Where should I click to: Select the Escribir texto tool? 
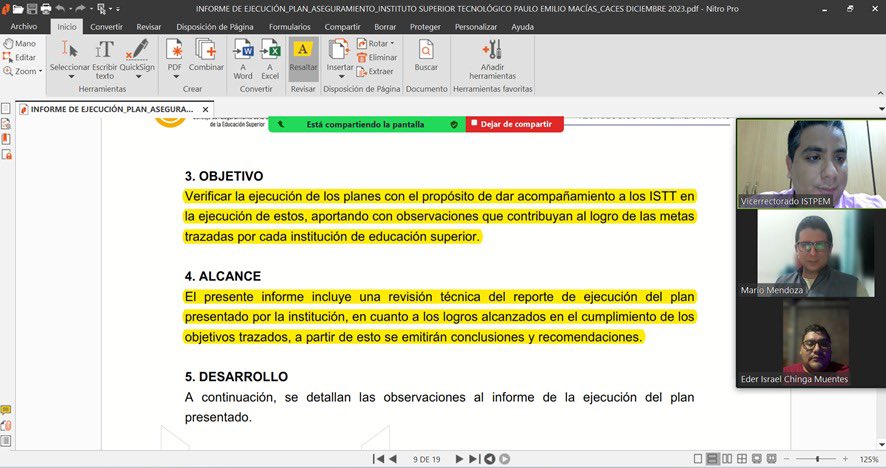[105, 59]
